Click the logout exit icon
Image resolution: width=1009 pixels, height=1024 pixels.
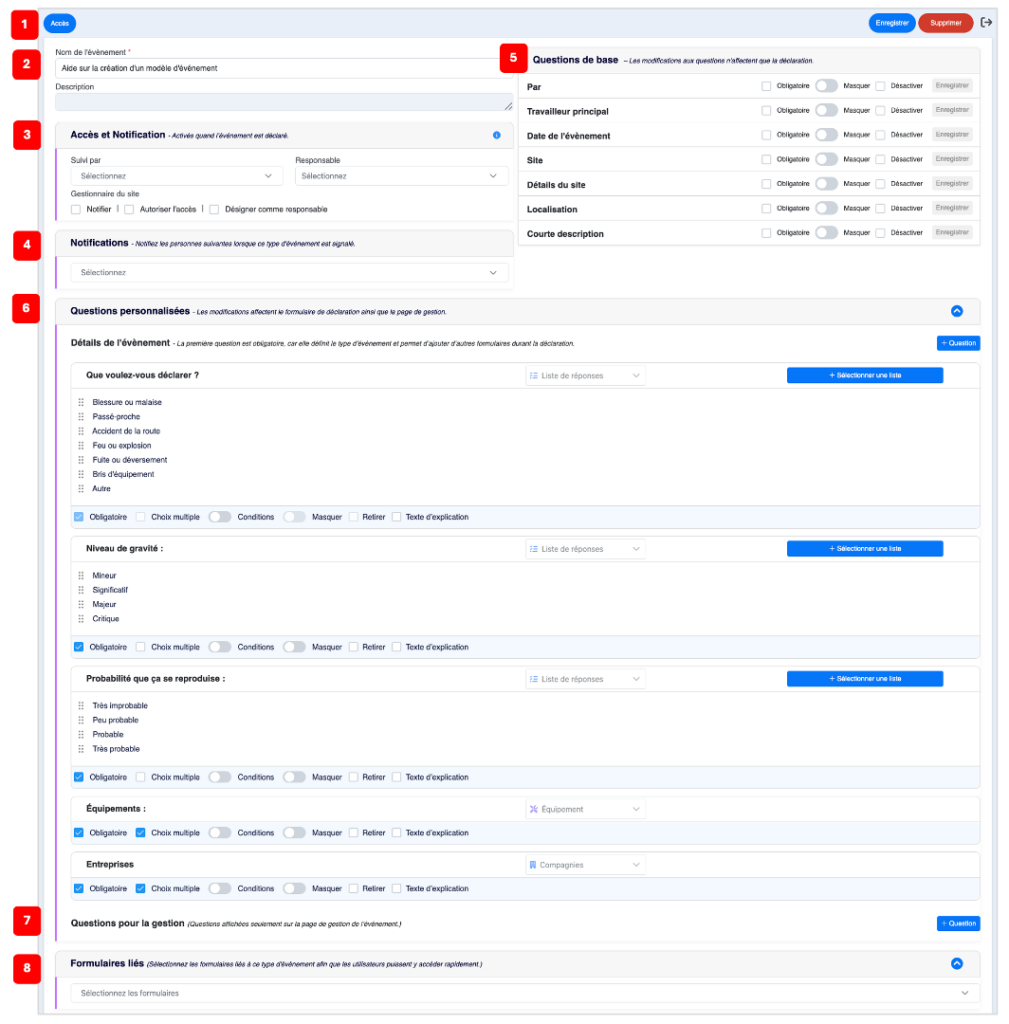click(x=986, y=23)
